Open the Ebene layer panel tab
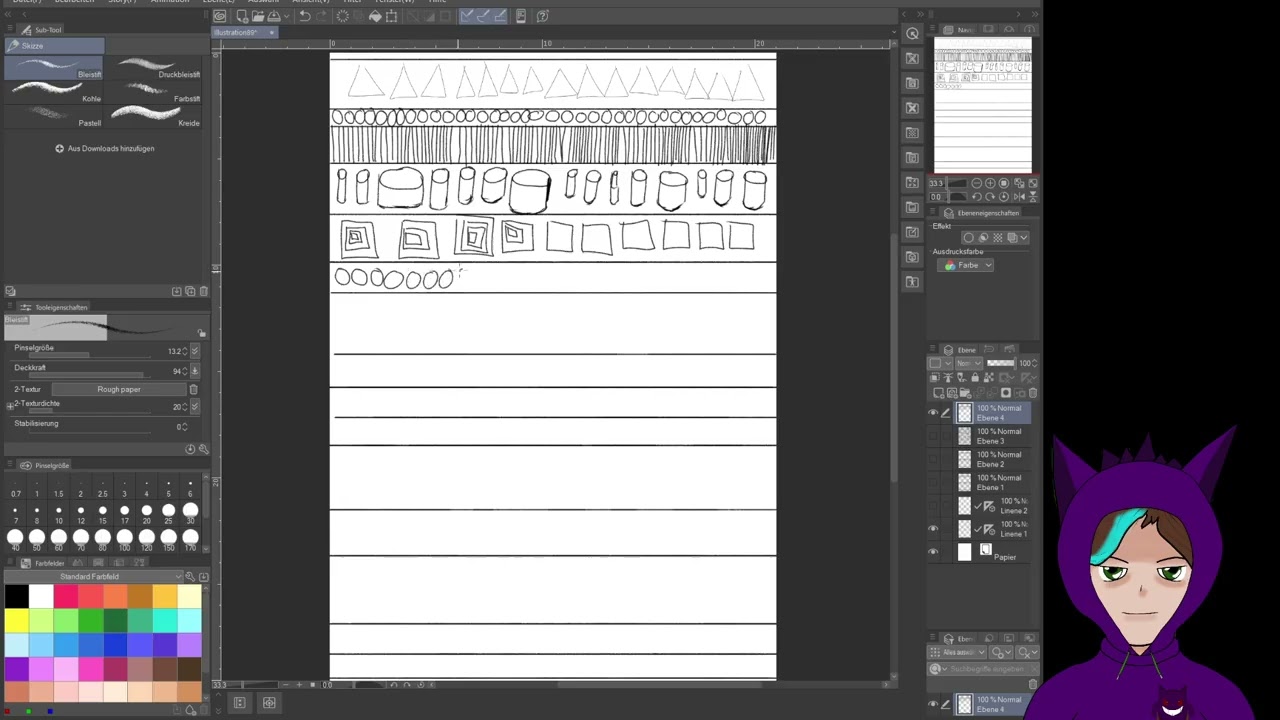Screen dimensions: 1280x720 pyautogui.click(x=960, y=350)
